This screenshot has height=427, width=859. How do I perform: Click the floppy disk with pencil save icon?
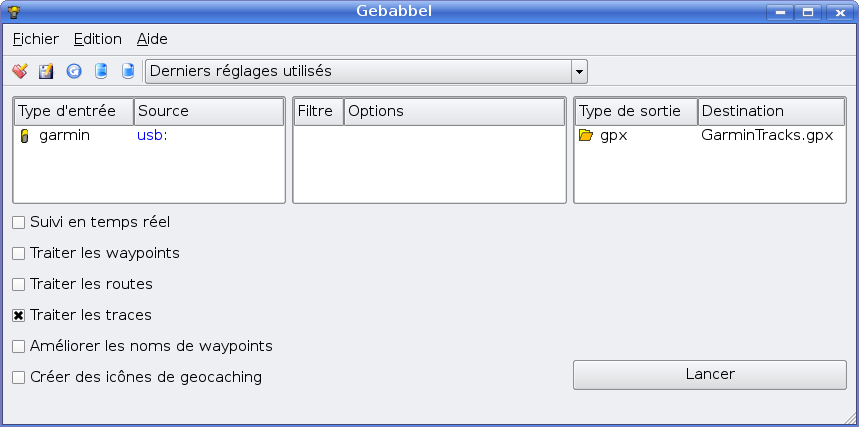[46, 71]
